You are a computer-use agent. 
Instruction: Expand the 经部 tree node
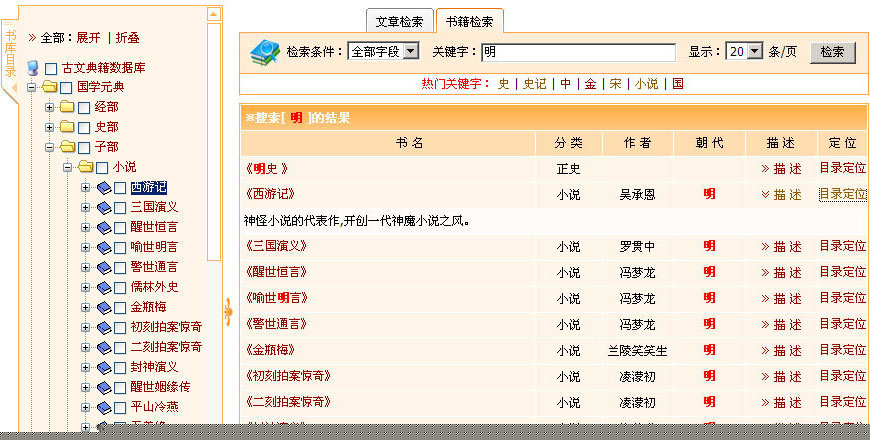pyautogui.click(x=49, y=107)
